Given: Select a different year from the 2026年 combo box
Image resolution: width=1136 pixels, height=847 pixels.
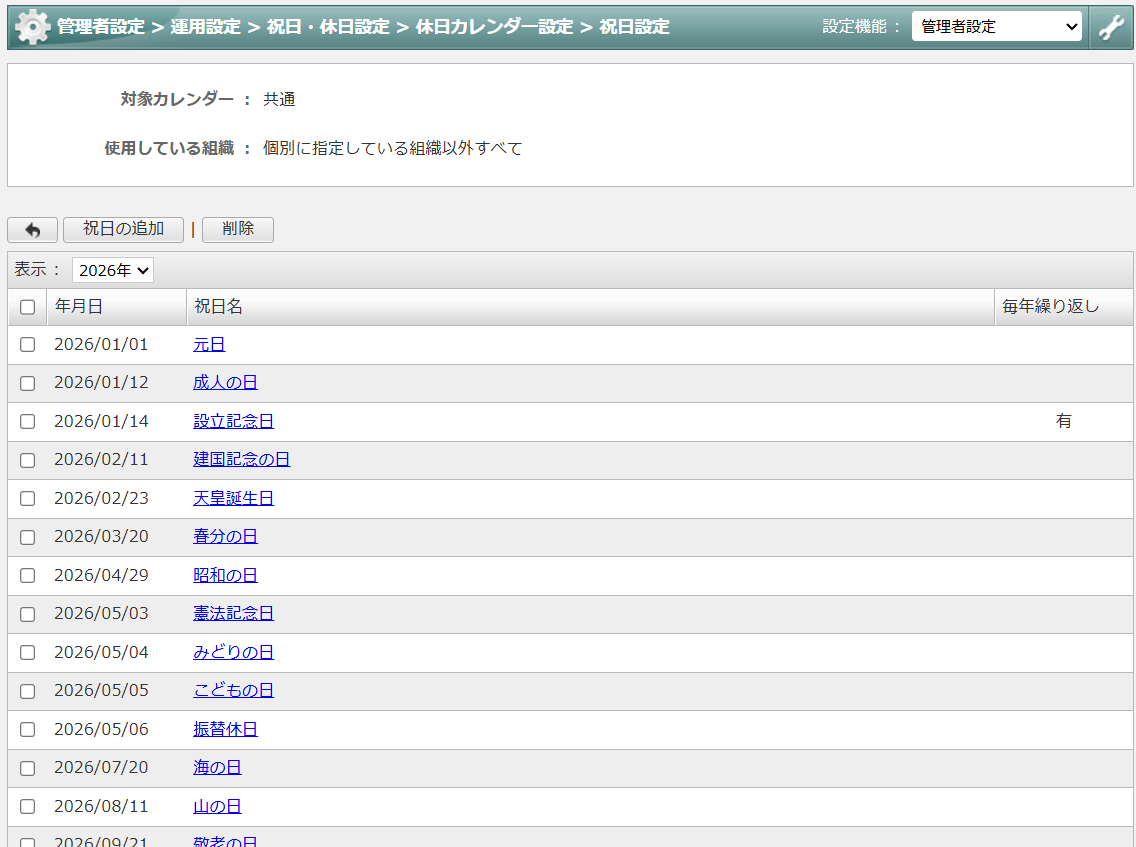Looking at the screenshot, I should pos(112,269).
